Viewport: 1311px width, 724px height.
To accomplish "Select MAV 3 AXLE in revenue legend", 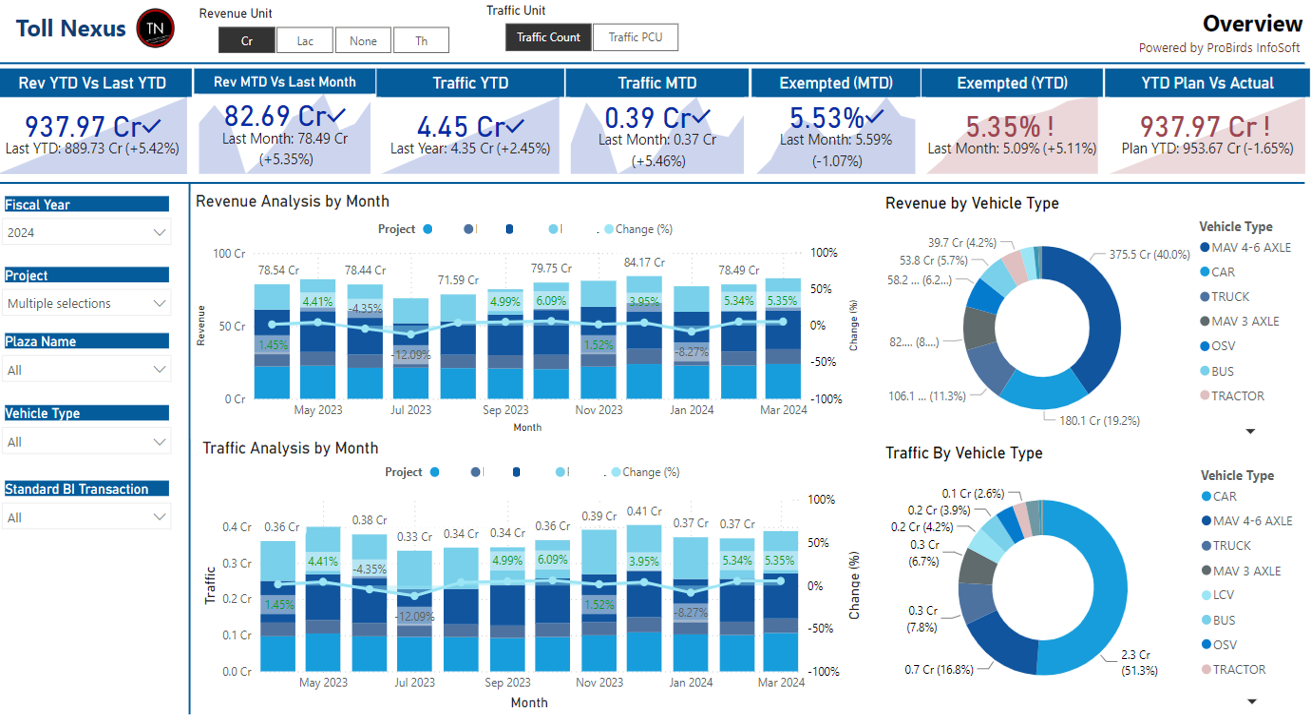I will coord(1239,322).
